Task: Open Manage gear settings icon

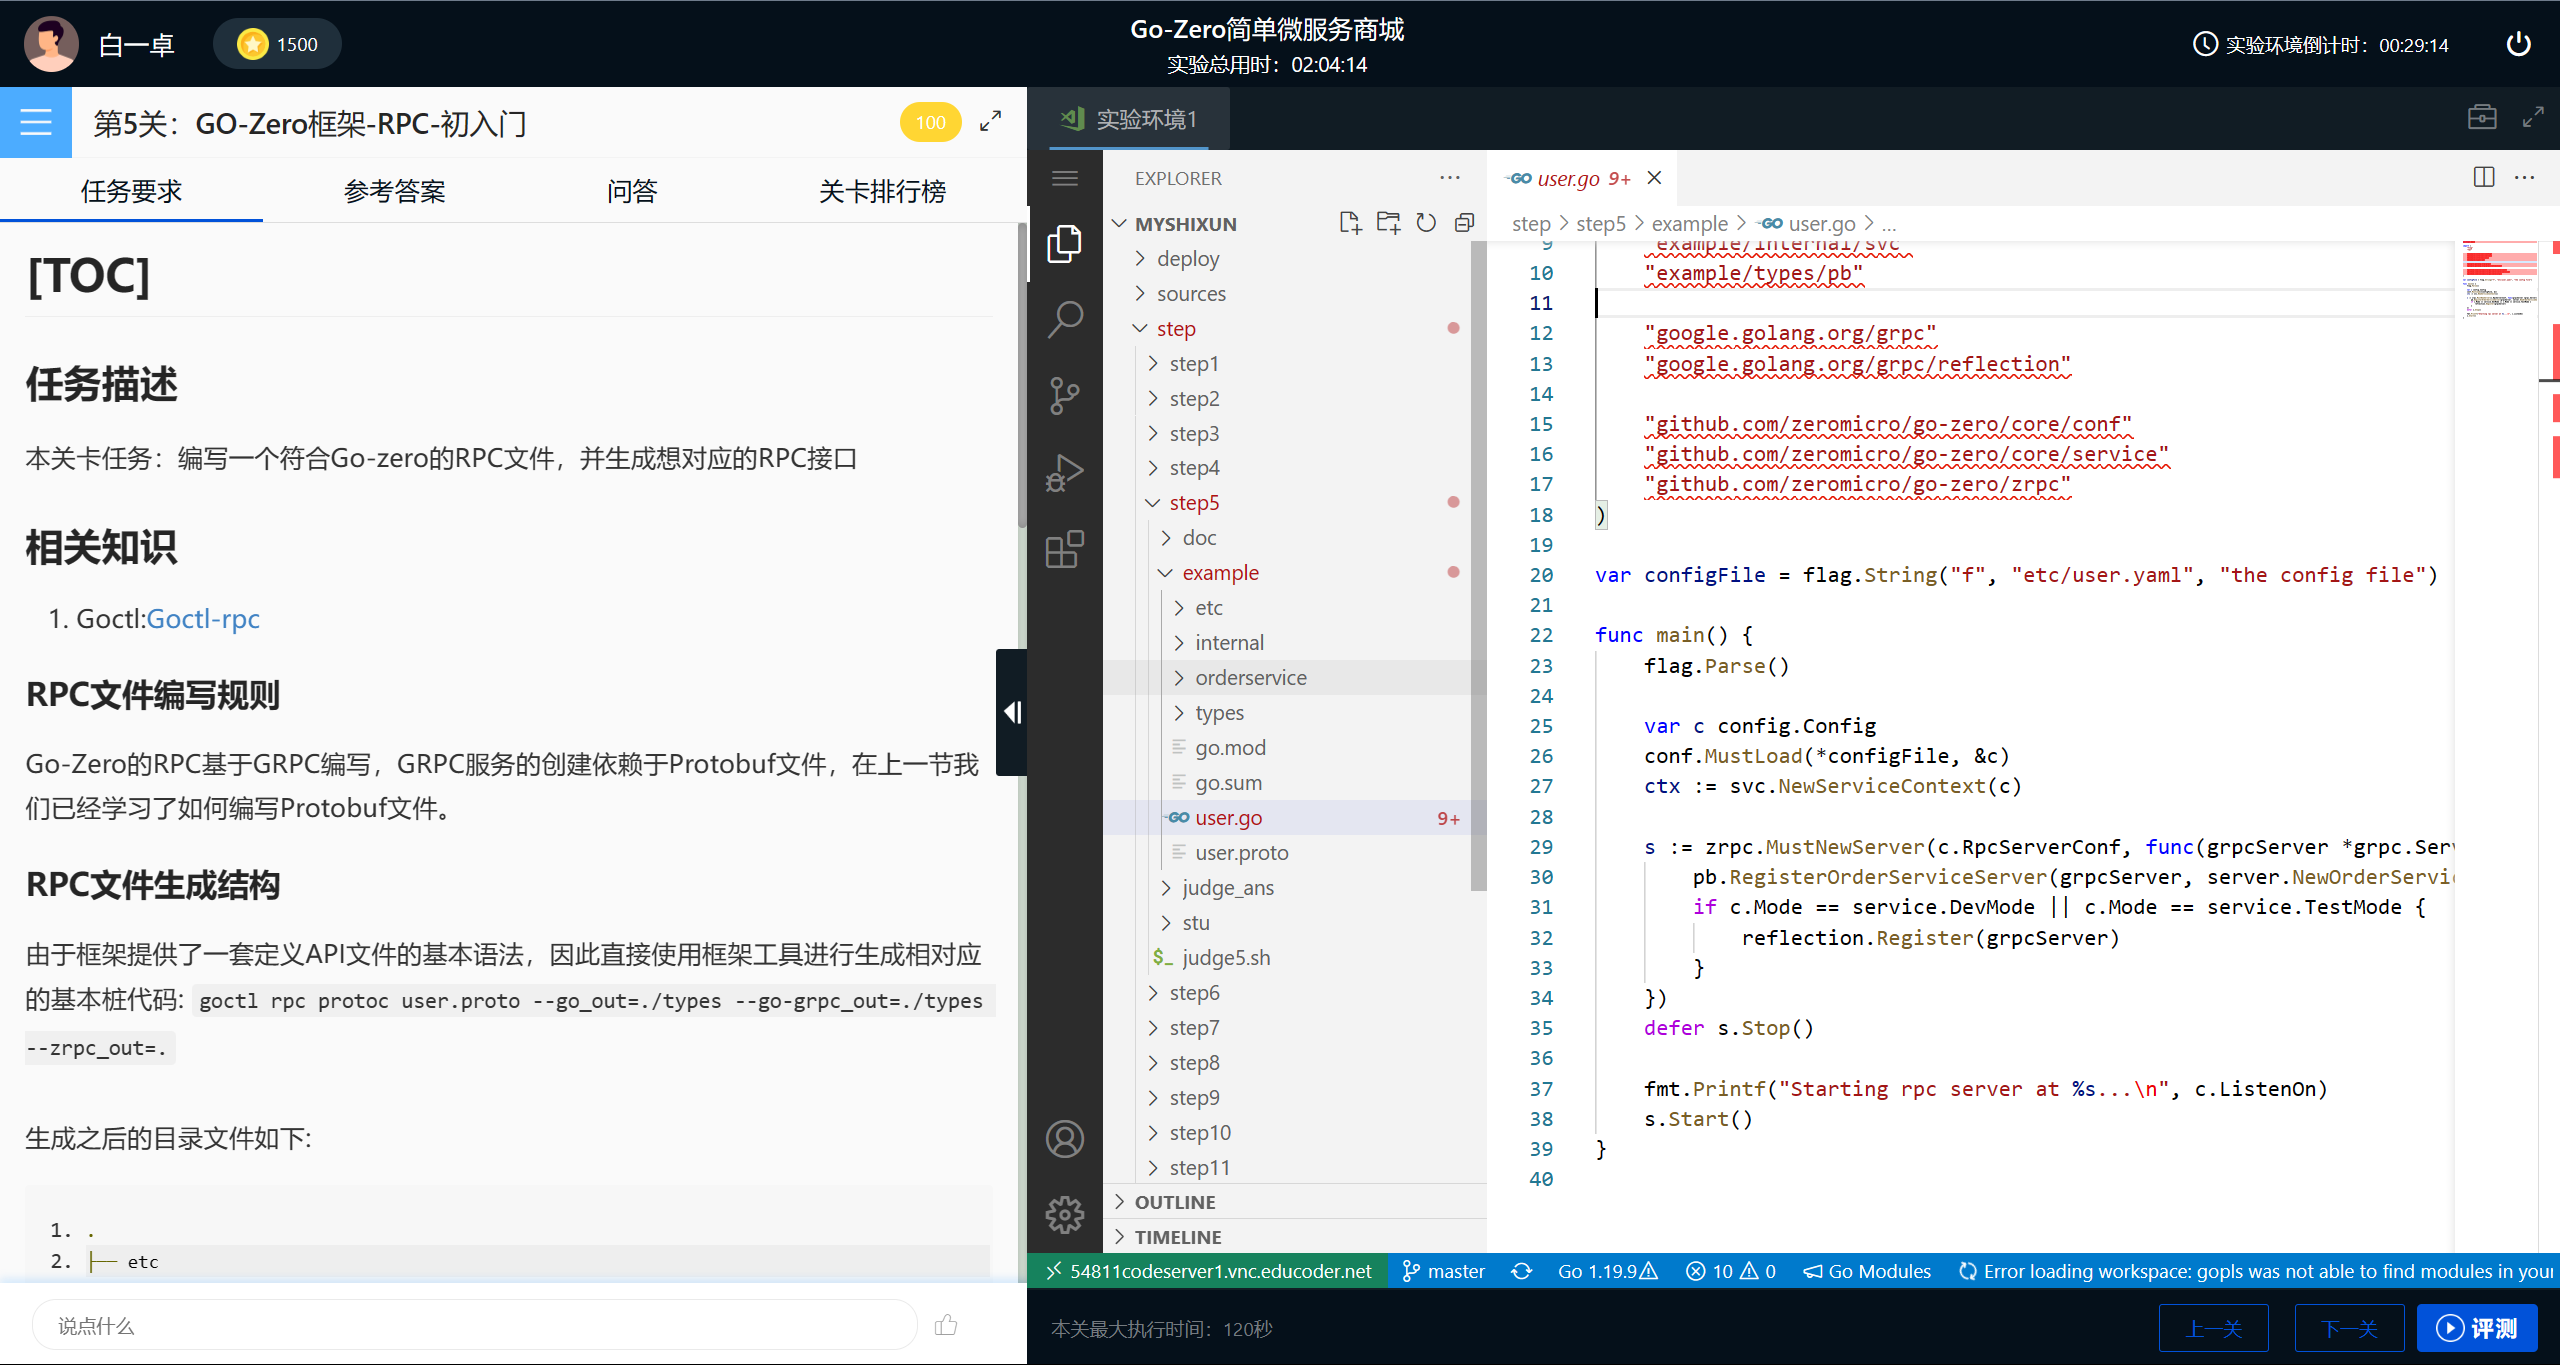Action: (x=1064, y=1214)
